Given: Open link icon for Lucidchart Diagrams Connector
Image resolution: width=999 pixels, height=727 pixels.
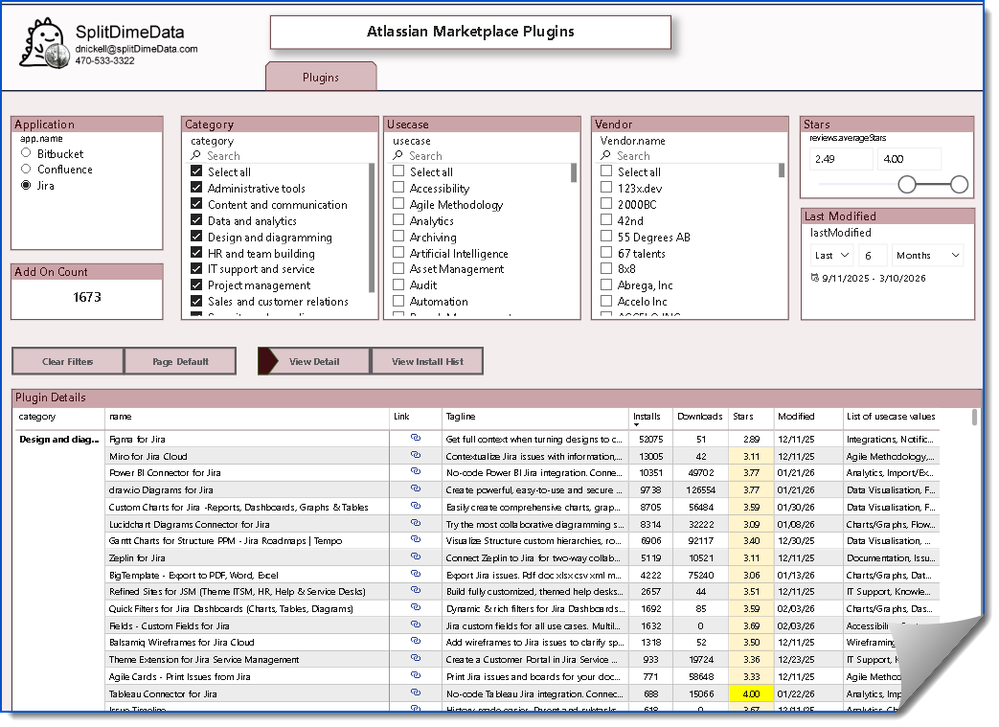Looking at the screenshot, I should (x=415, y=523).
